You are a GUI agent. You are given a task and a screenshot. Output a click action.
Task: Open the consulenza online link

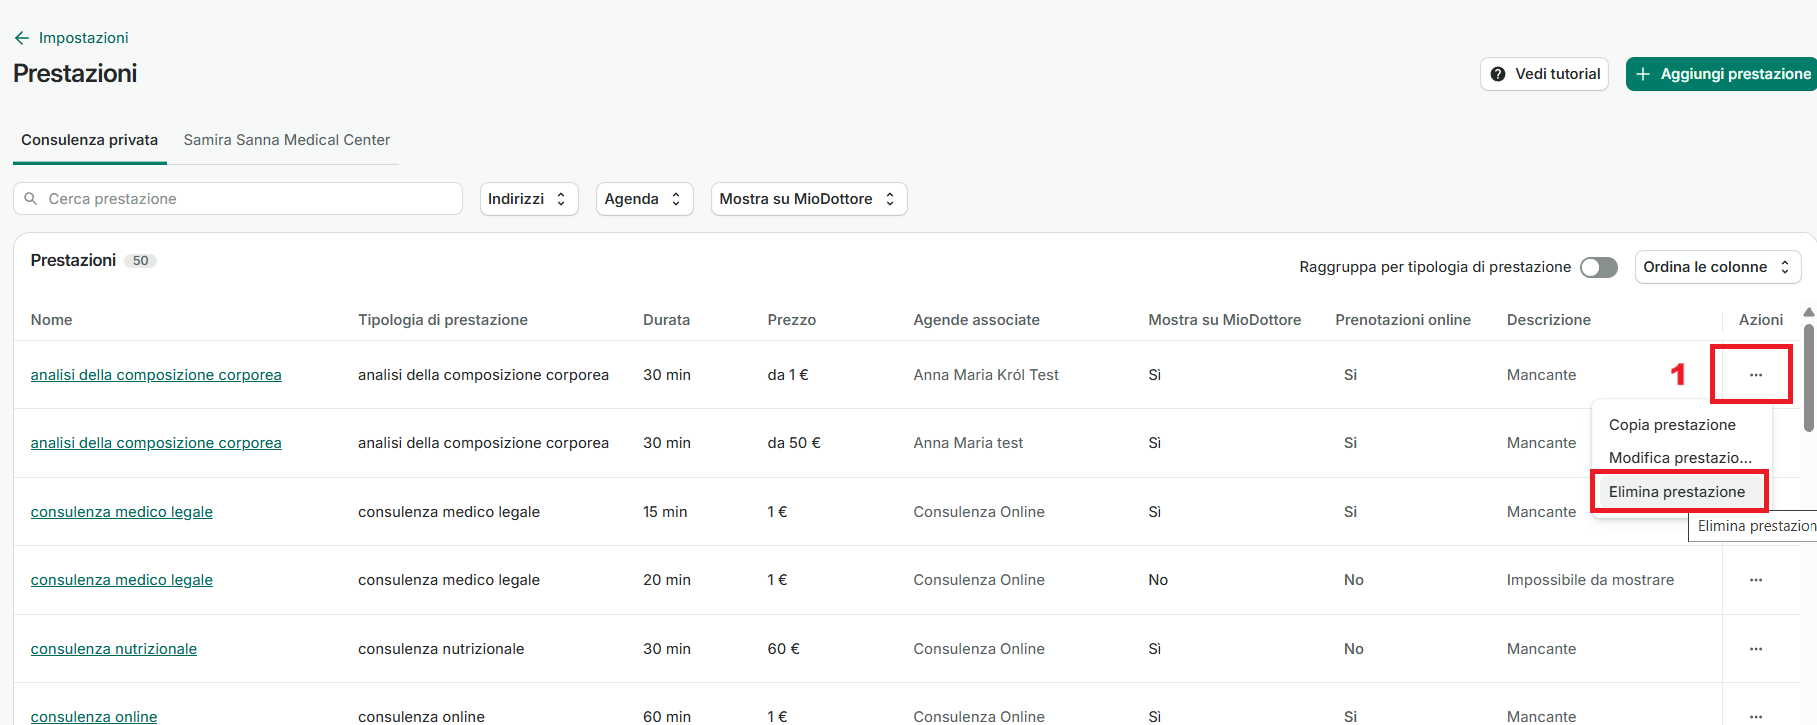point(94,717)
